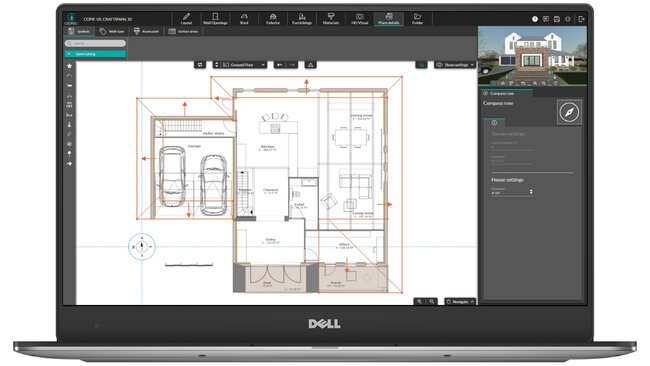Click the House settings elevation stepper arrows

tap(531, 192)
